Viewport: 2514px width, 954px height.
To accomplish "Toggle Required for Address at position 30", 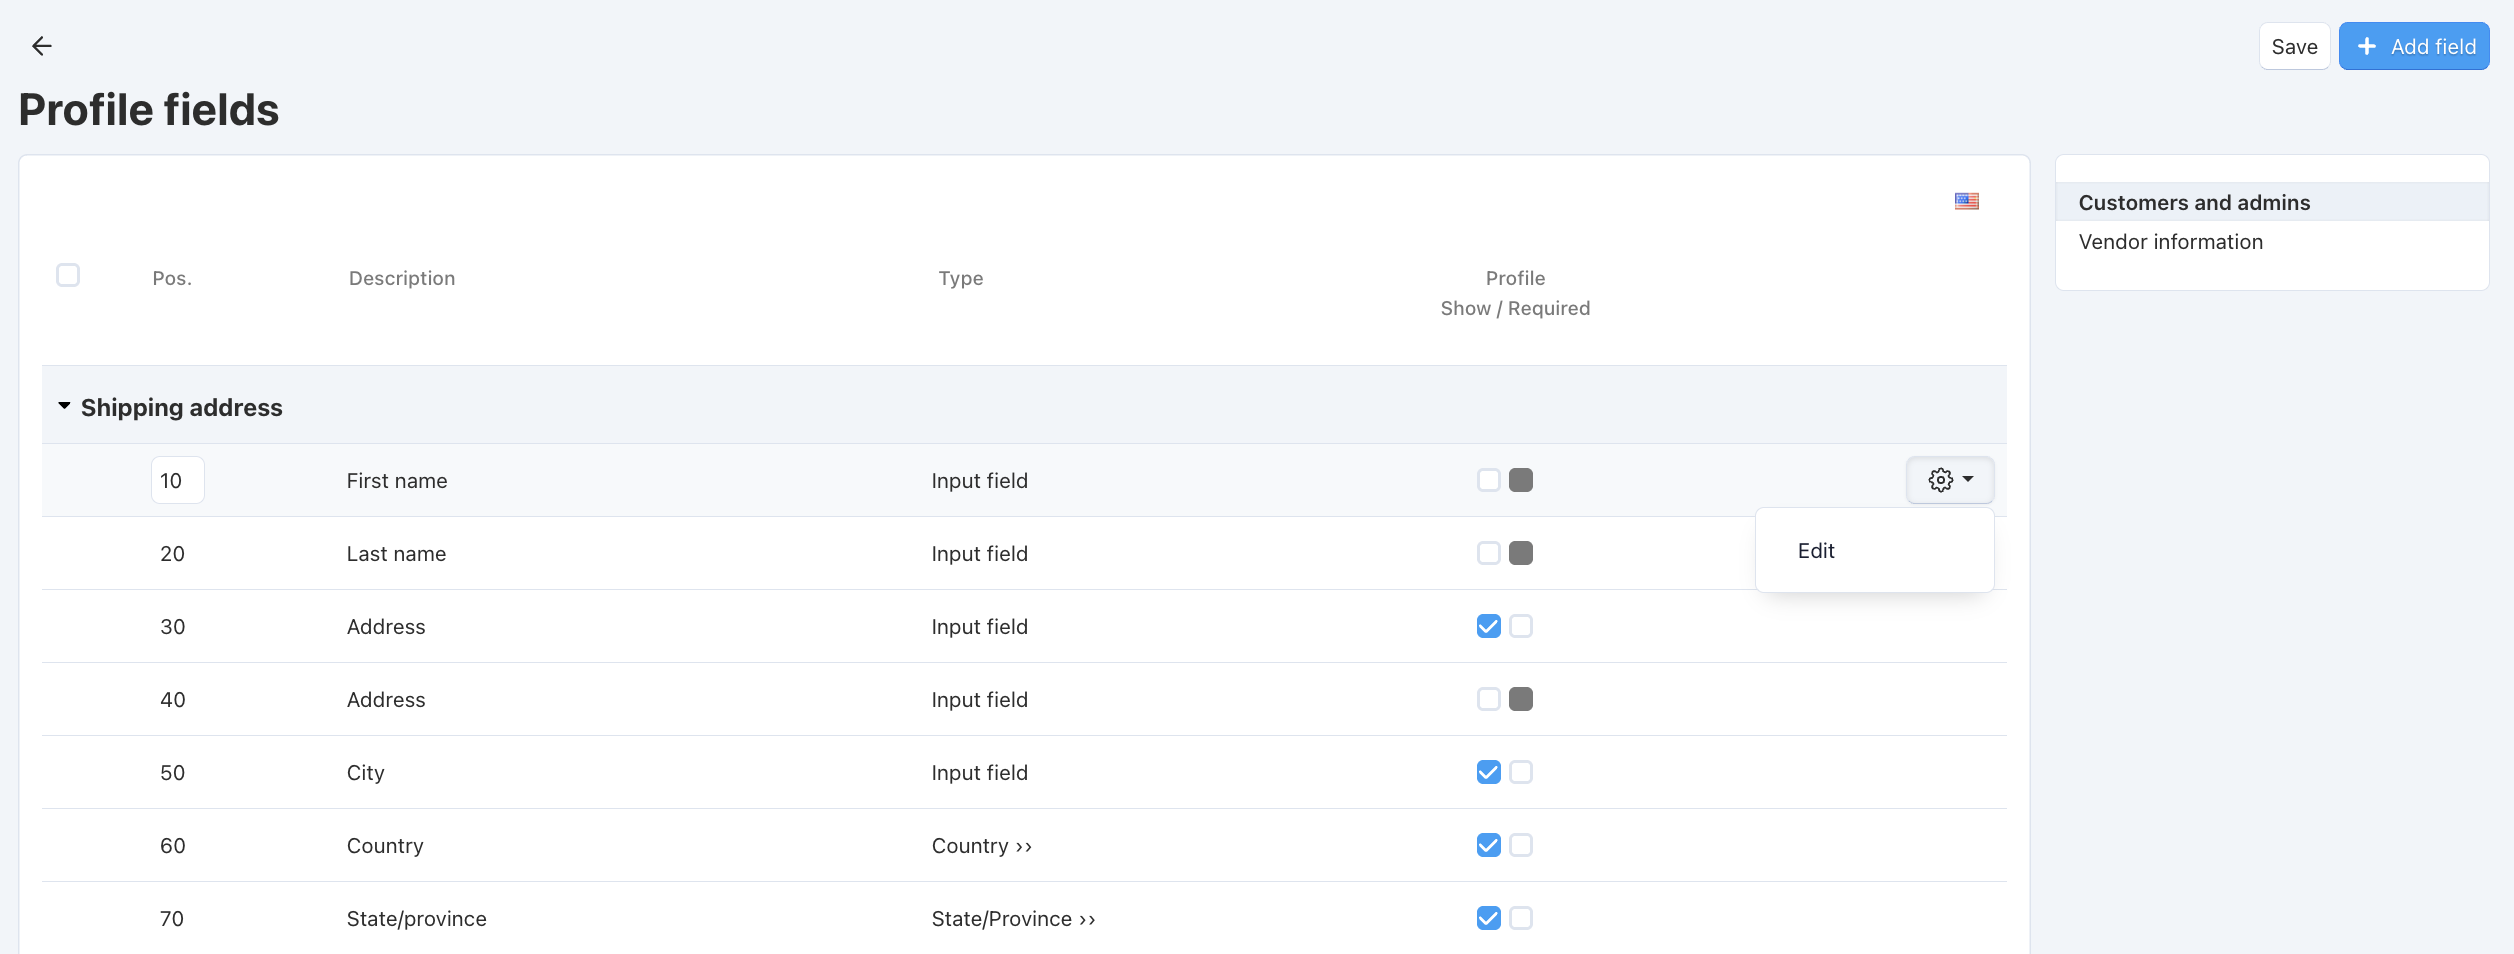I will pos(1521,626).
